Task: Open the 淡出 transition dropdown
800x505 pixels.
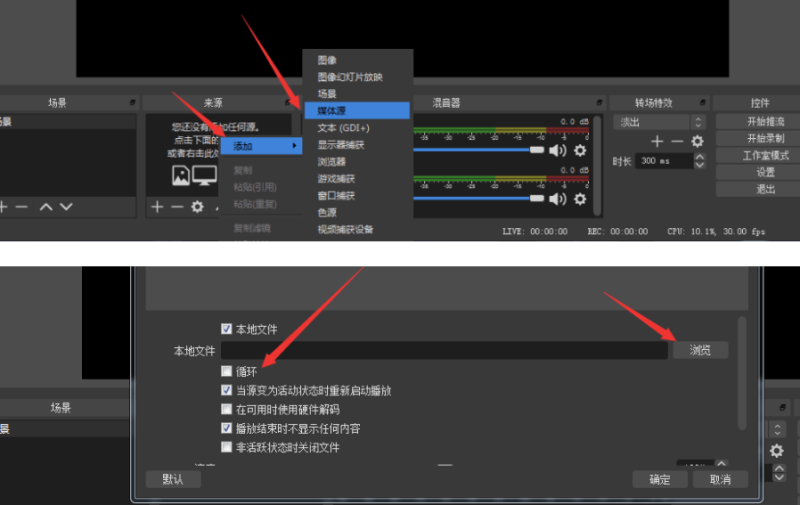Action: pyautogui.click(x=659, y=122)
